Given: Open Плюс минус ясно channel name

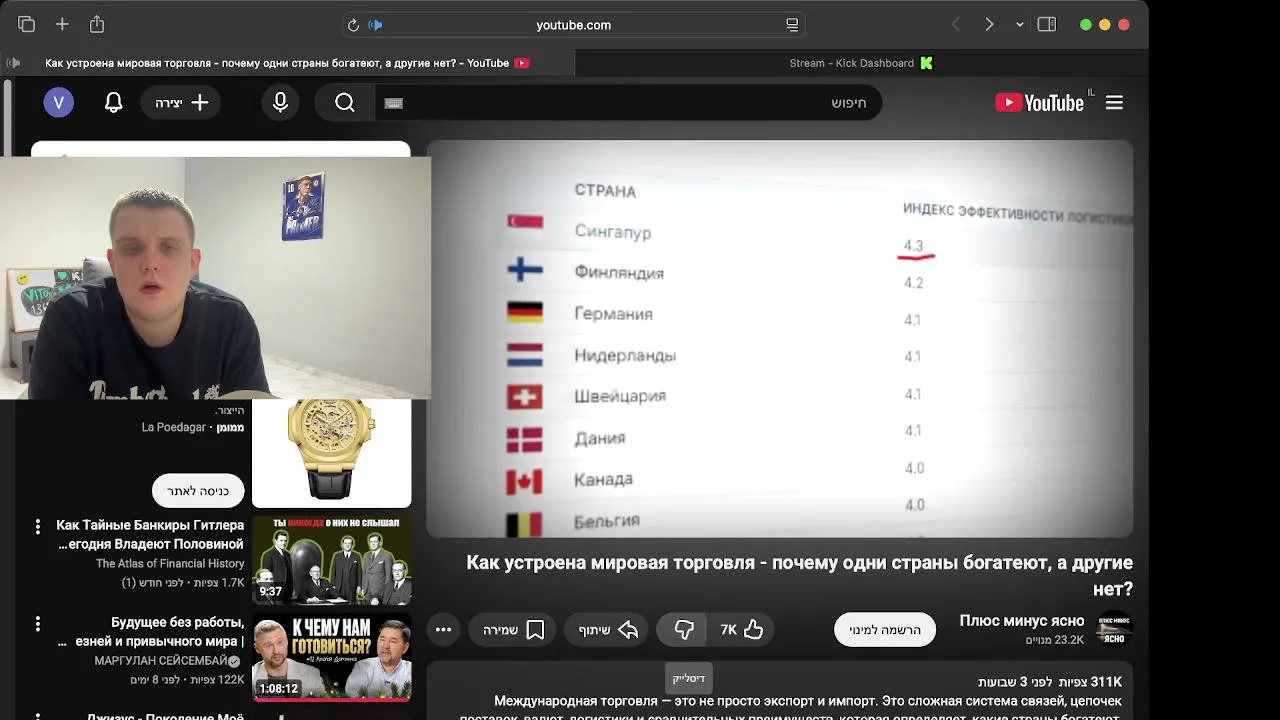Looking at the screenshot, I should point(1021,621).
